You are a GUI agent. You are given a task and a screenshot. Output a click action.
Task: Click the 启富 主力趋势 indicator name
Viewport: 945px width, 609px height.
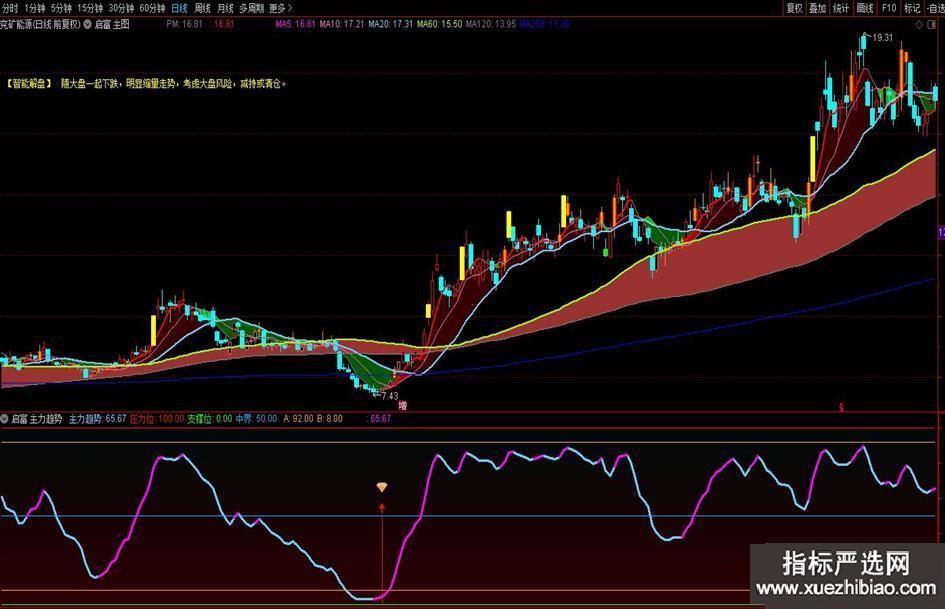coord(37,418)
